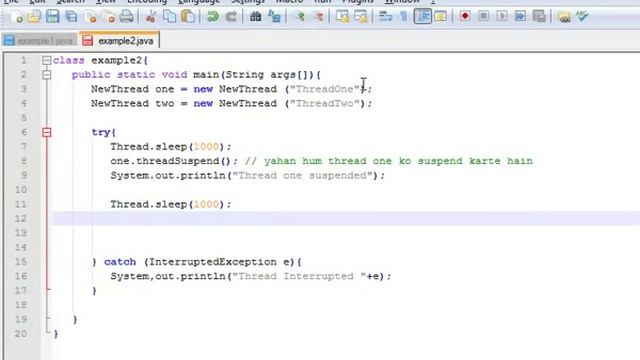
Task: Run spell check with the ABC checkmark icon
Action: tap(582, 17)
